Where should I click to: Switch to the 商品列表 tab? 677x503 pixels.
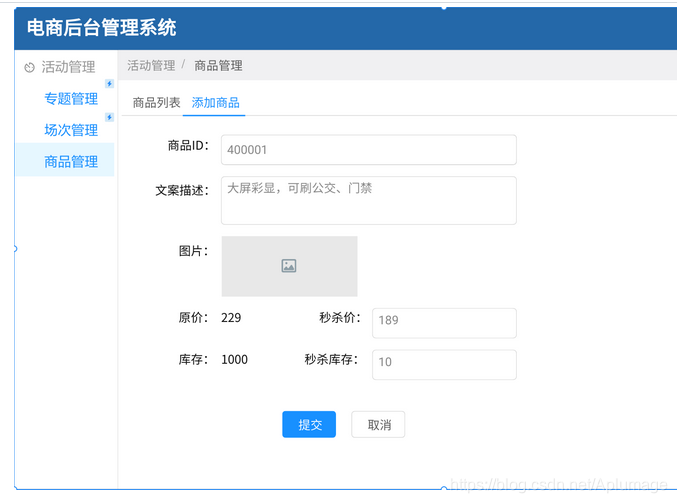[156, 103]
